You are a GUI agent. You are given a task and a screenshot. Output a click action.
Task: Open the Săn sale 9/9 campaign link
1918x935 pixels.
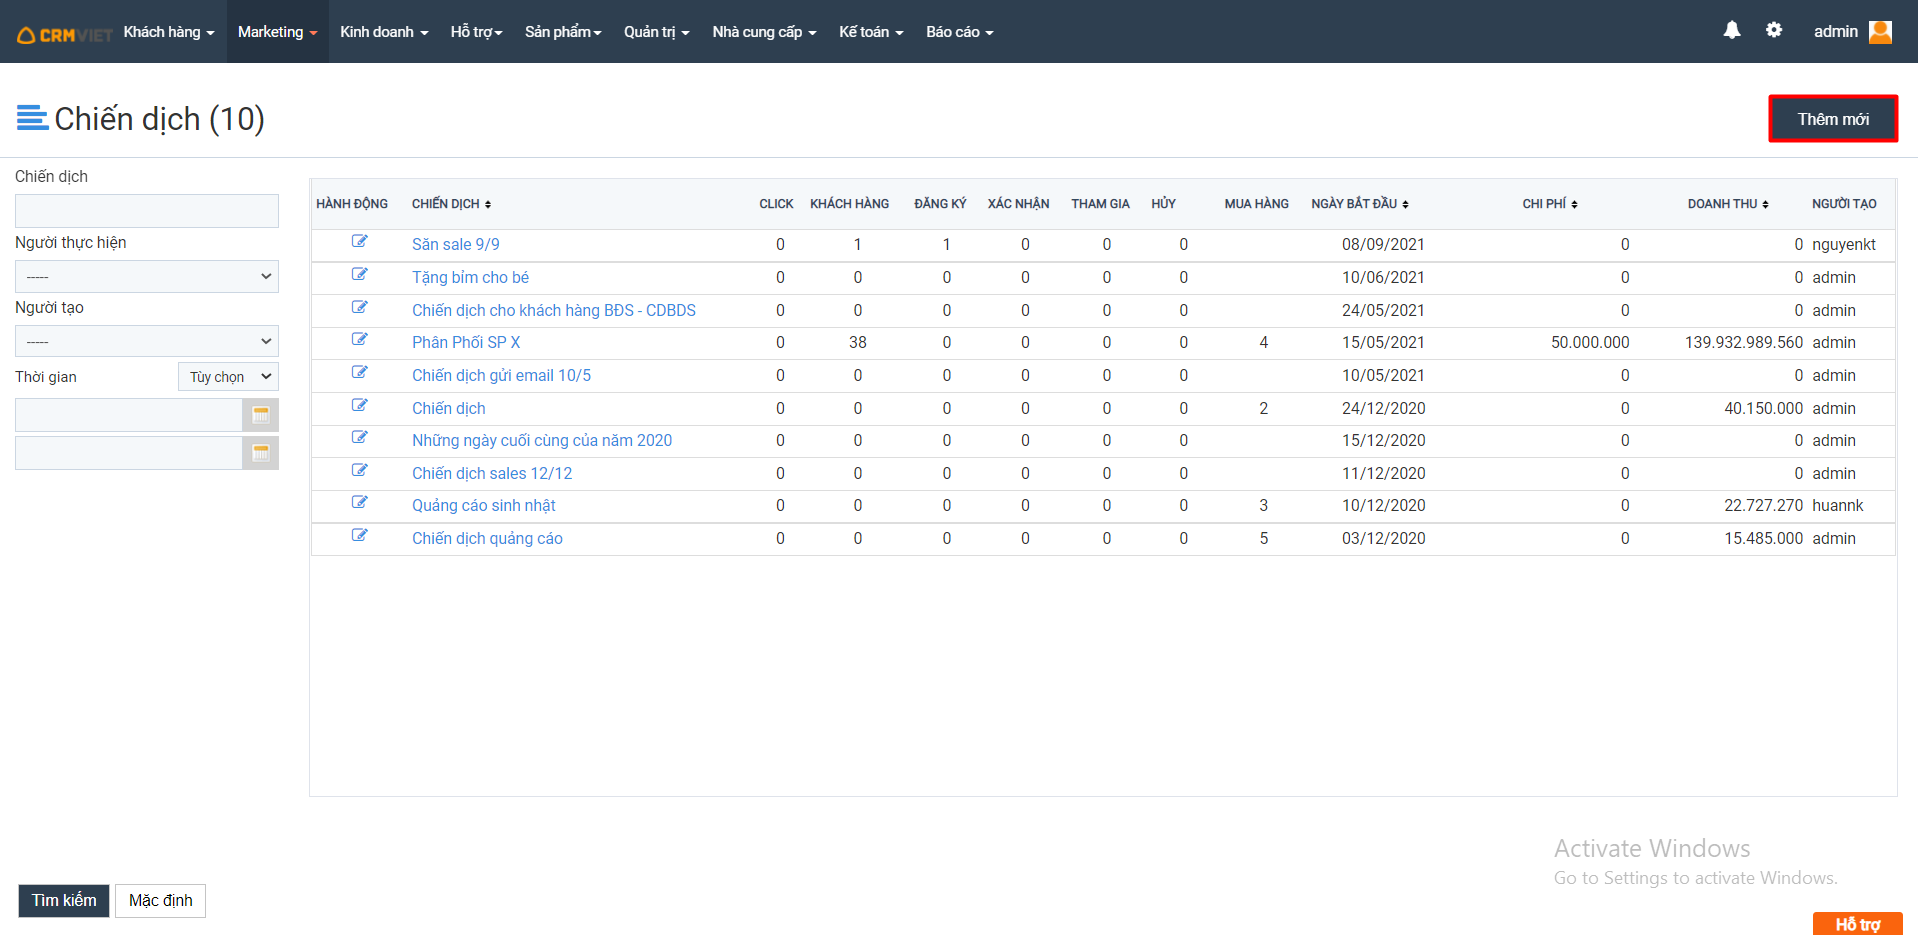point(456,244)
